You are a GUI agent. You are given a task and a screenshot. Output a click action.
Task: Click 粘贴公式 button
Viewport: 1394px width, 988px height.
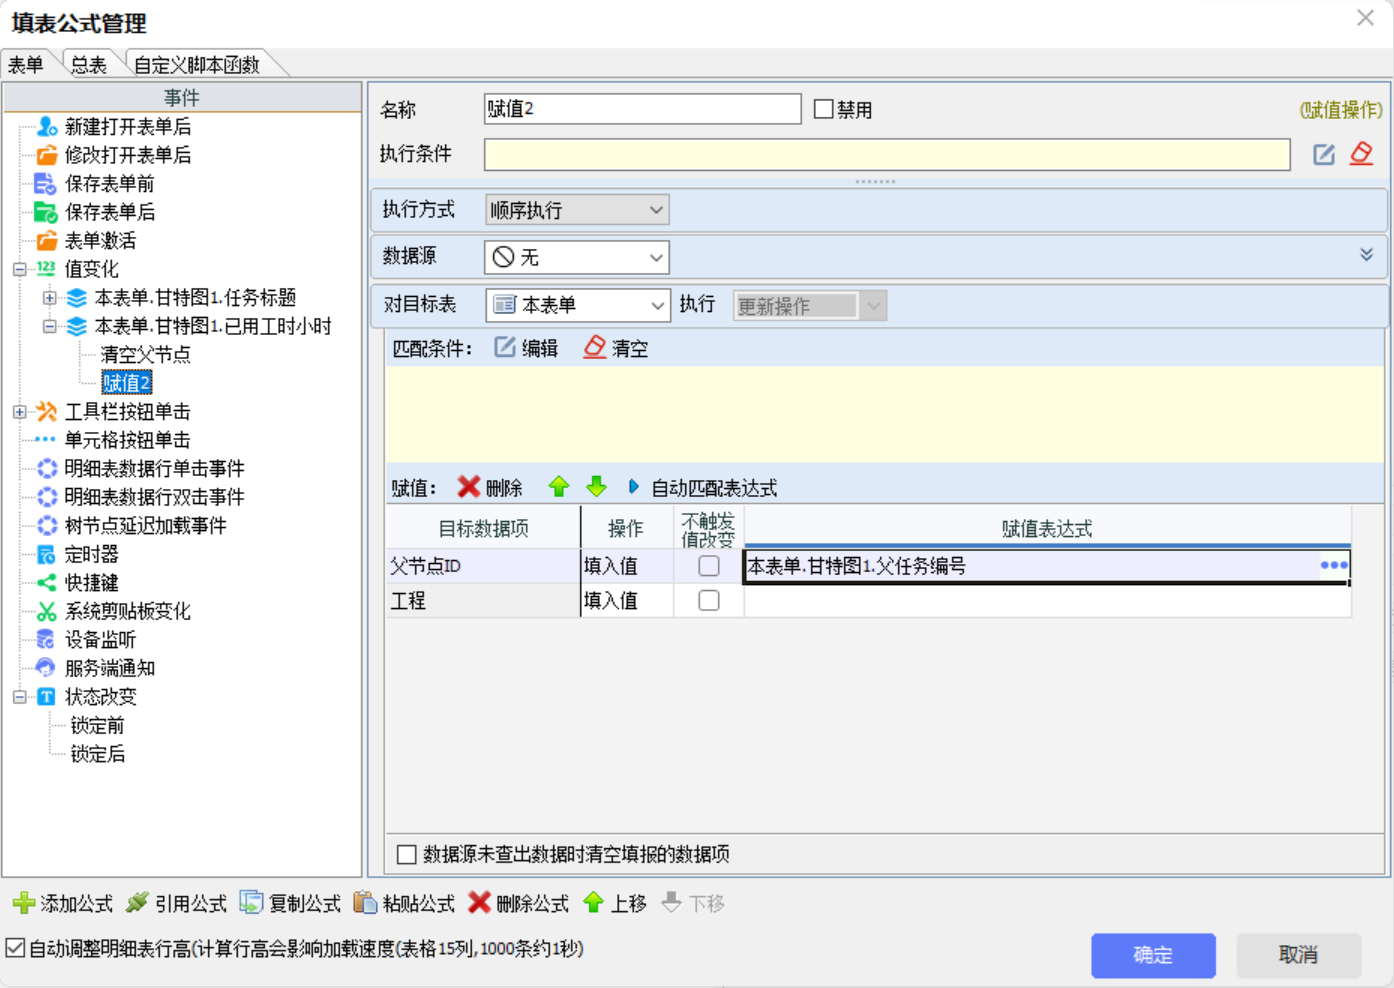pos(405,903)
